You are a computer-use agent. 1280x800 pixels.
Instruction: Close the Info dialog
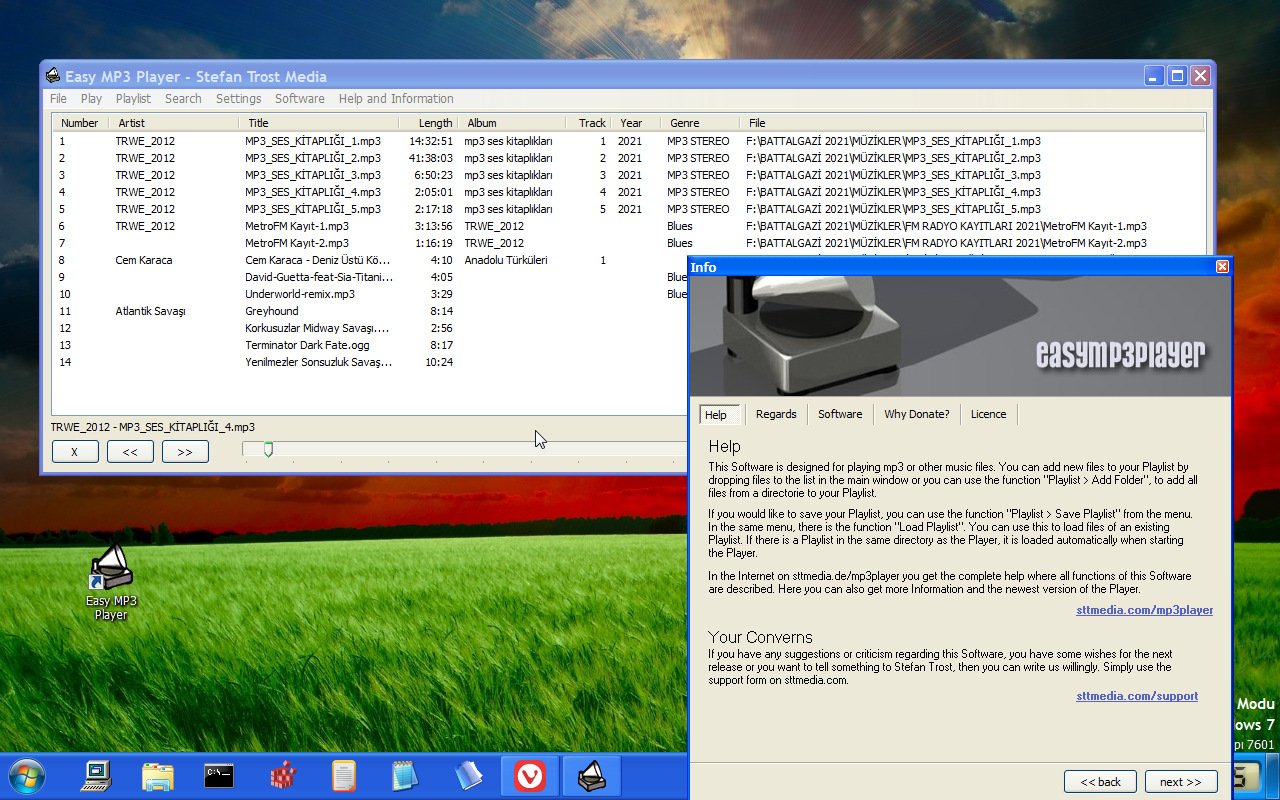click(1222, 267)
